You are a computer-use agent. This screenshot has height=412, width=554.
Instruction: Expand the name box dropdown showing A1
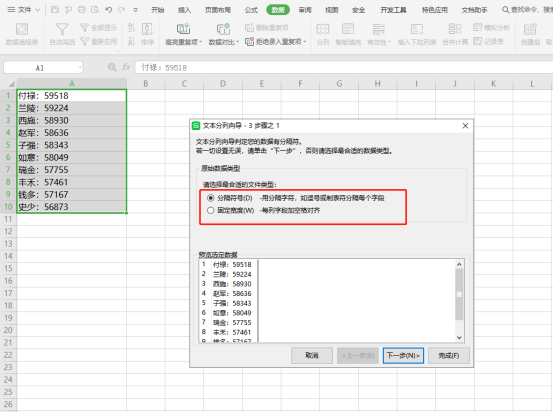(80, 67)
